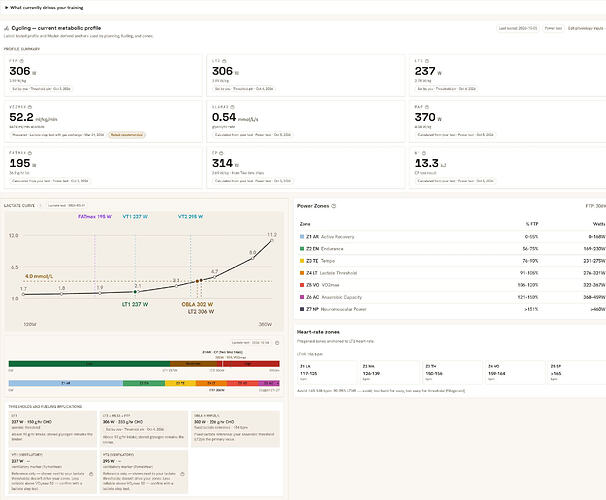Open info icon next to LT1 label

pos(427,61)
